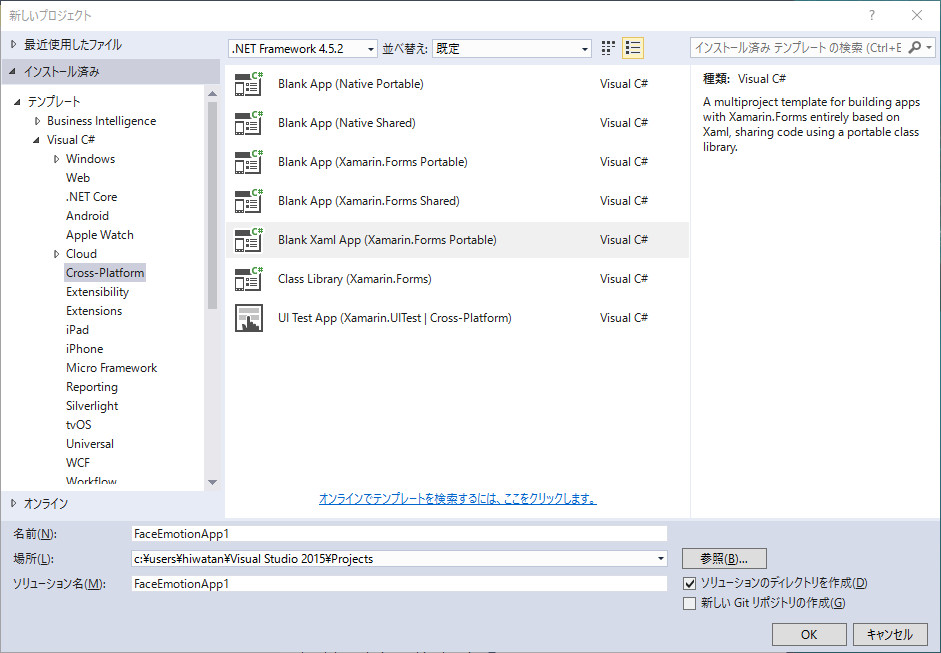The image size is (941, 653).
Task: Expand the Windows tree node
Action: pyautogui.click(x=56, y=159)
